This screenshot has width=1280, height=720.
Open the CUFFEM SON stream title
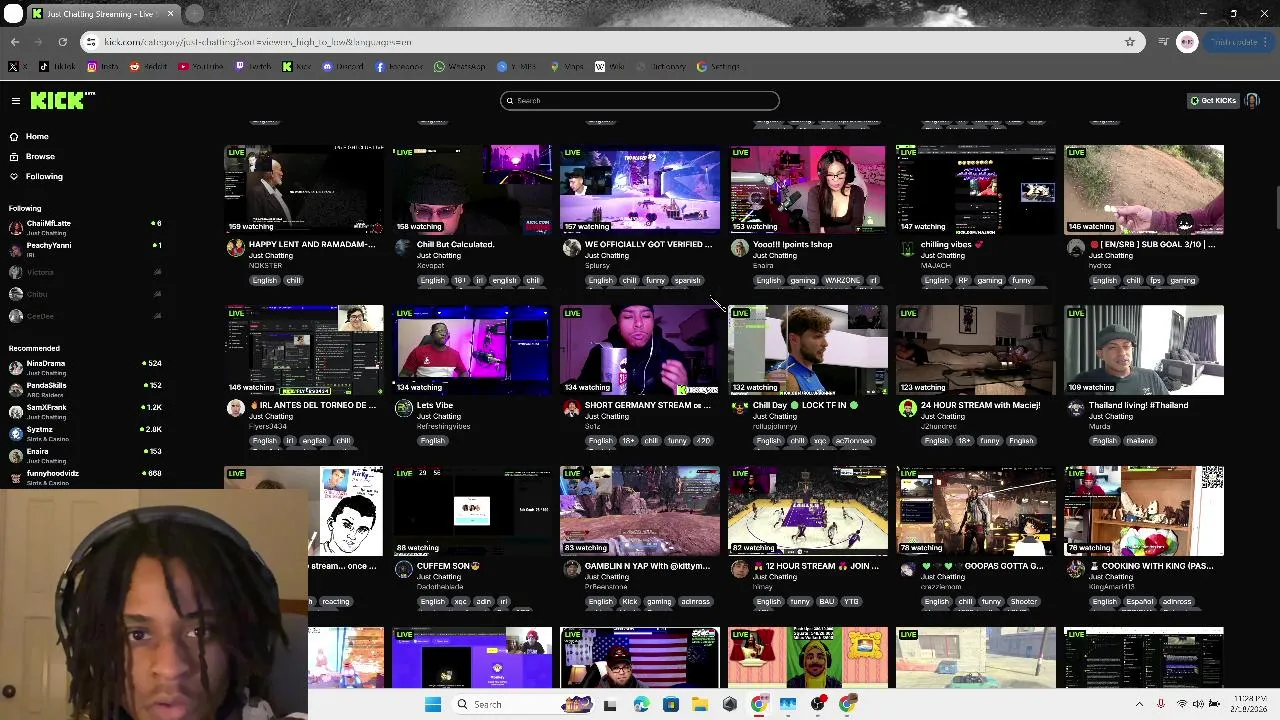448,566
